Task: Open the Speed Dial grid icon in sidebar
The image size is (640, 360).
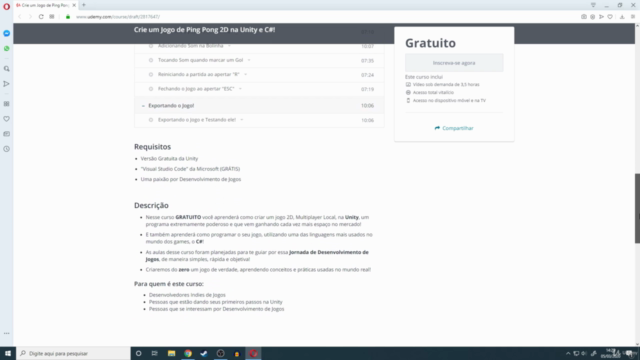Action: 7,104
